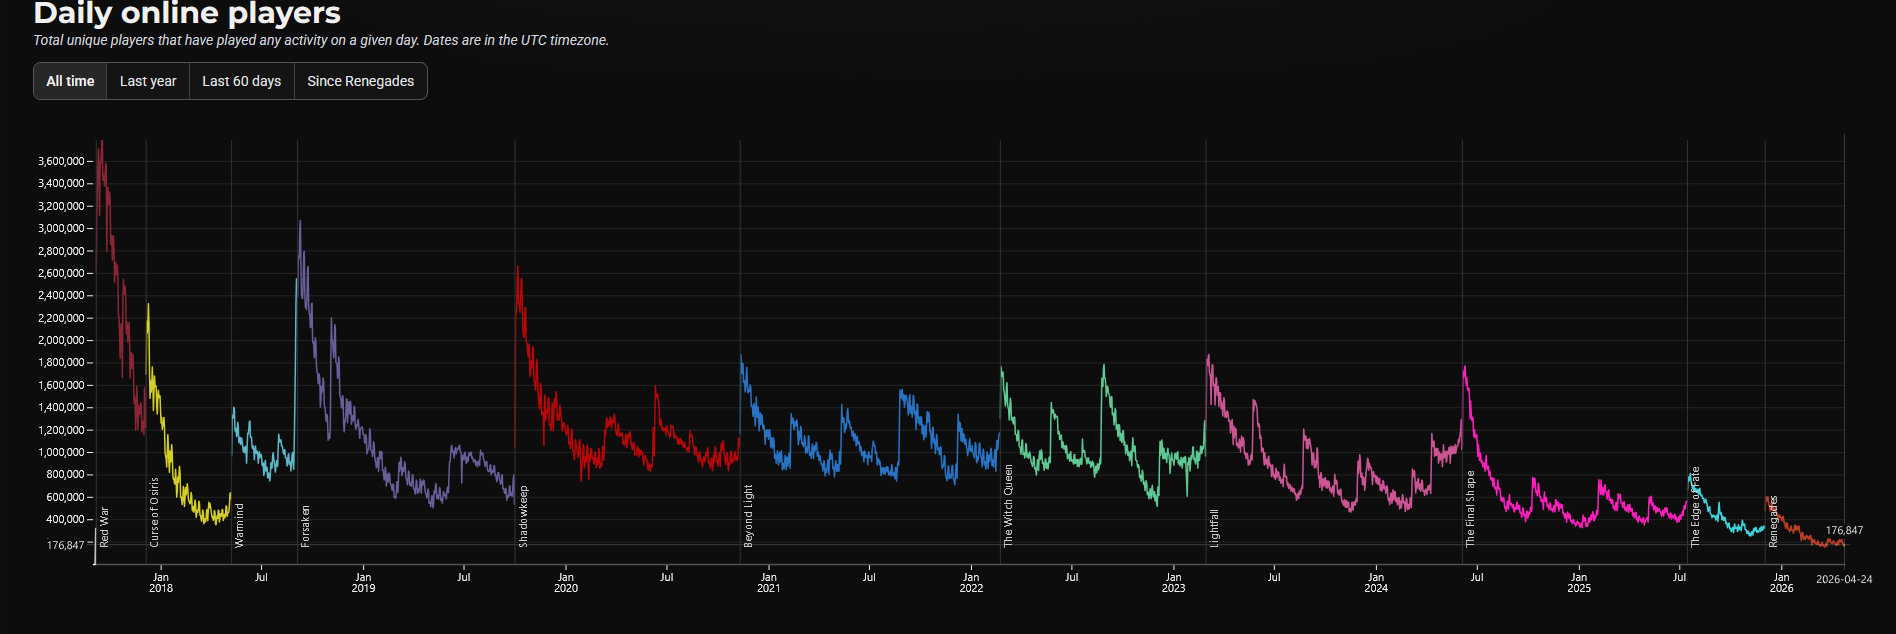Select the All time tab
Viewport: 1896px width, 634px height.
coord(70,81)
